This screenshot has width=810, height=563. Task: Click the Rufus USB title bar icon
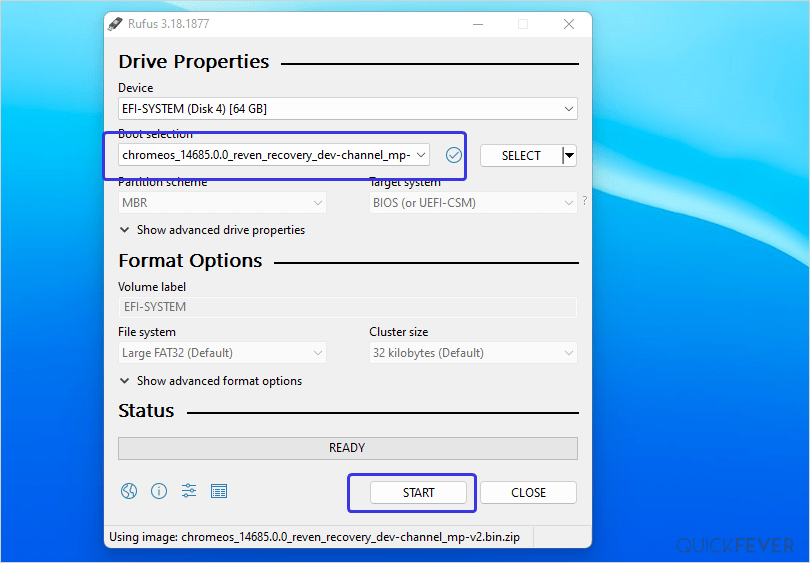[115, 24]
